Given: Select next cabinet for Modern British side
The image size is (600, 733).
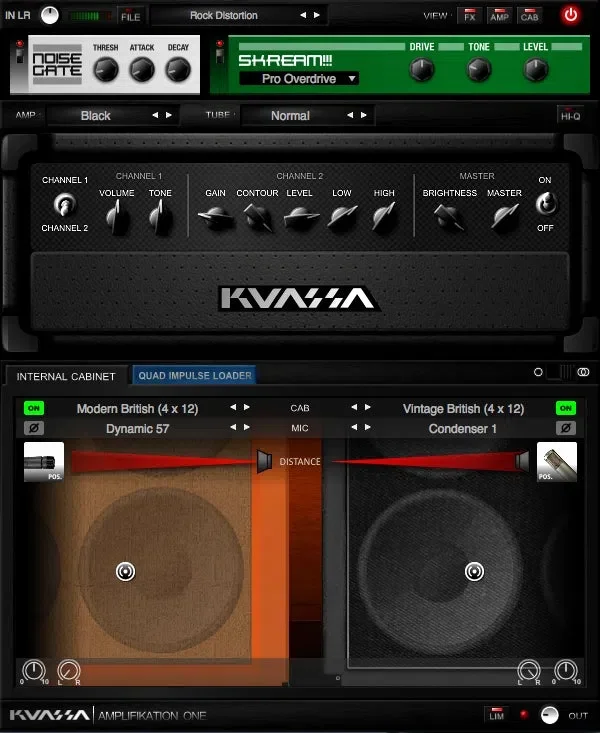Looking at the screenshot, I should coord(246,407).
